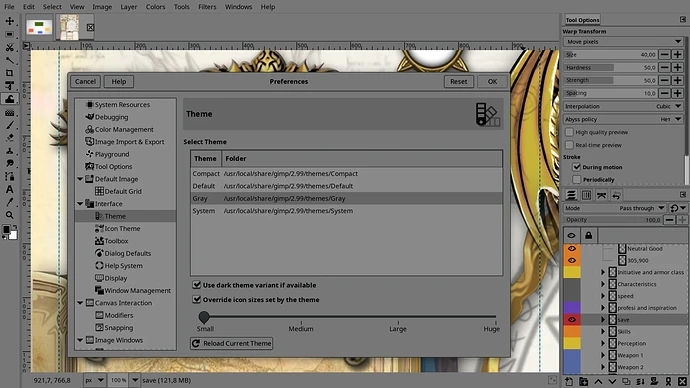Hide the save layer group

tap(572, 320)
